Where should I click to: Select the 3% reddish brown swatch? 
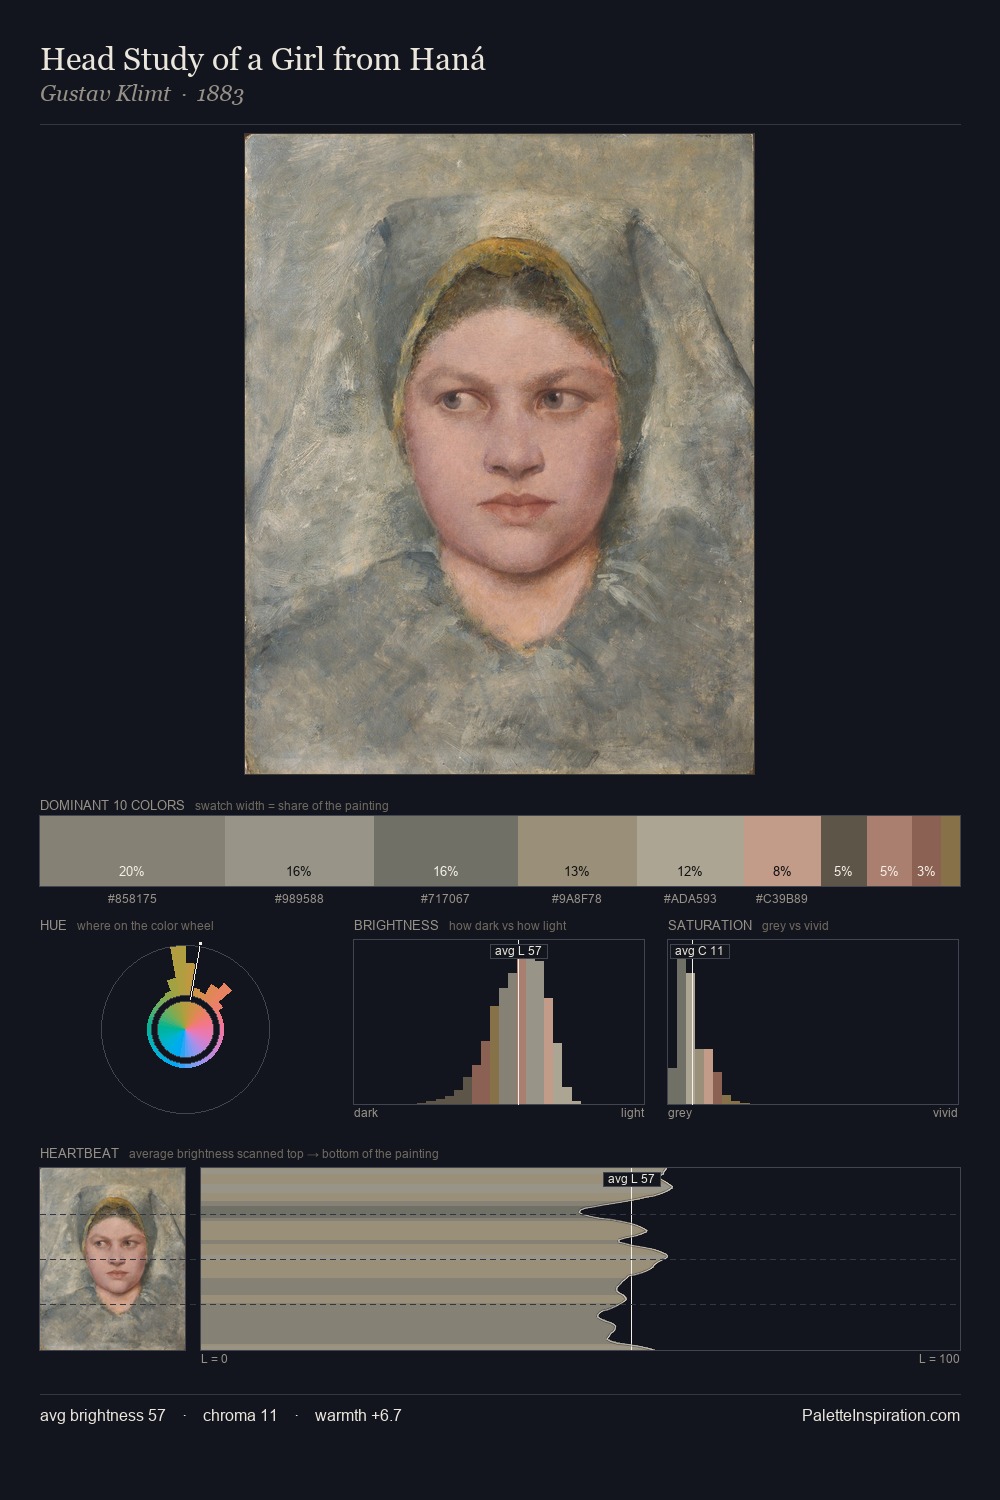[x=926, y=851]
